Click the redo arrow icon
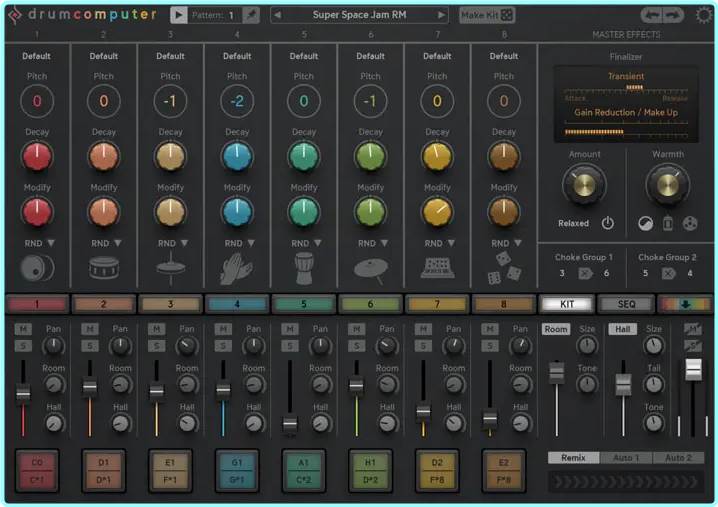718x507 pixels. (673, 16)
